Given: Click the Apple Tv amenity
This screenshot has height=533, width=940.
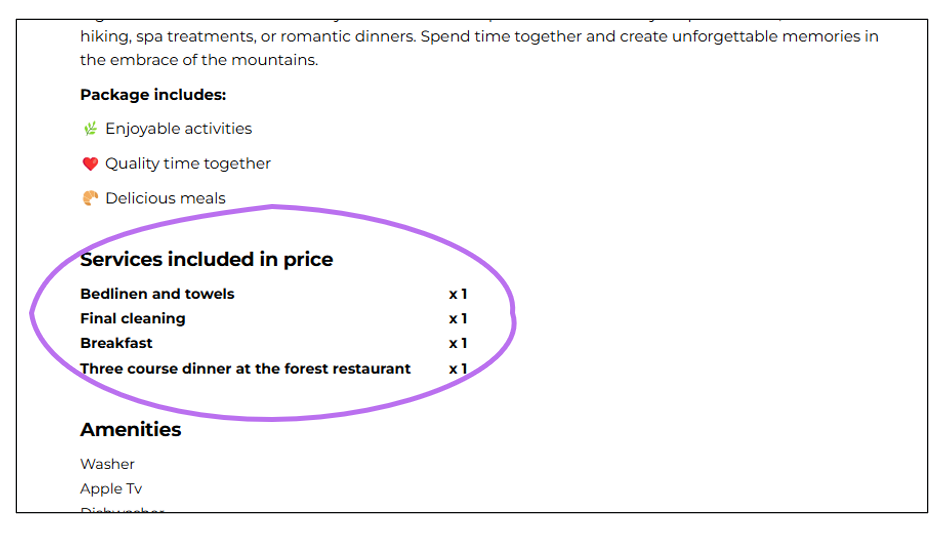Looking at the screenshot, I should pyautogui.click(x=111, y=489).
